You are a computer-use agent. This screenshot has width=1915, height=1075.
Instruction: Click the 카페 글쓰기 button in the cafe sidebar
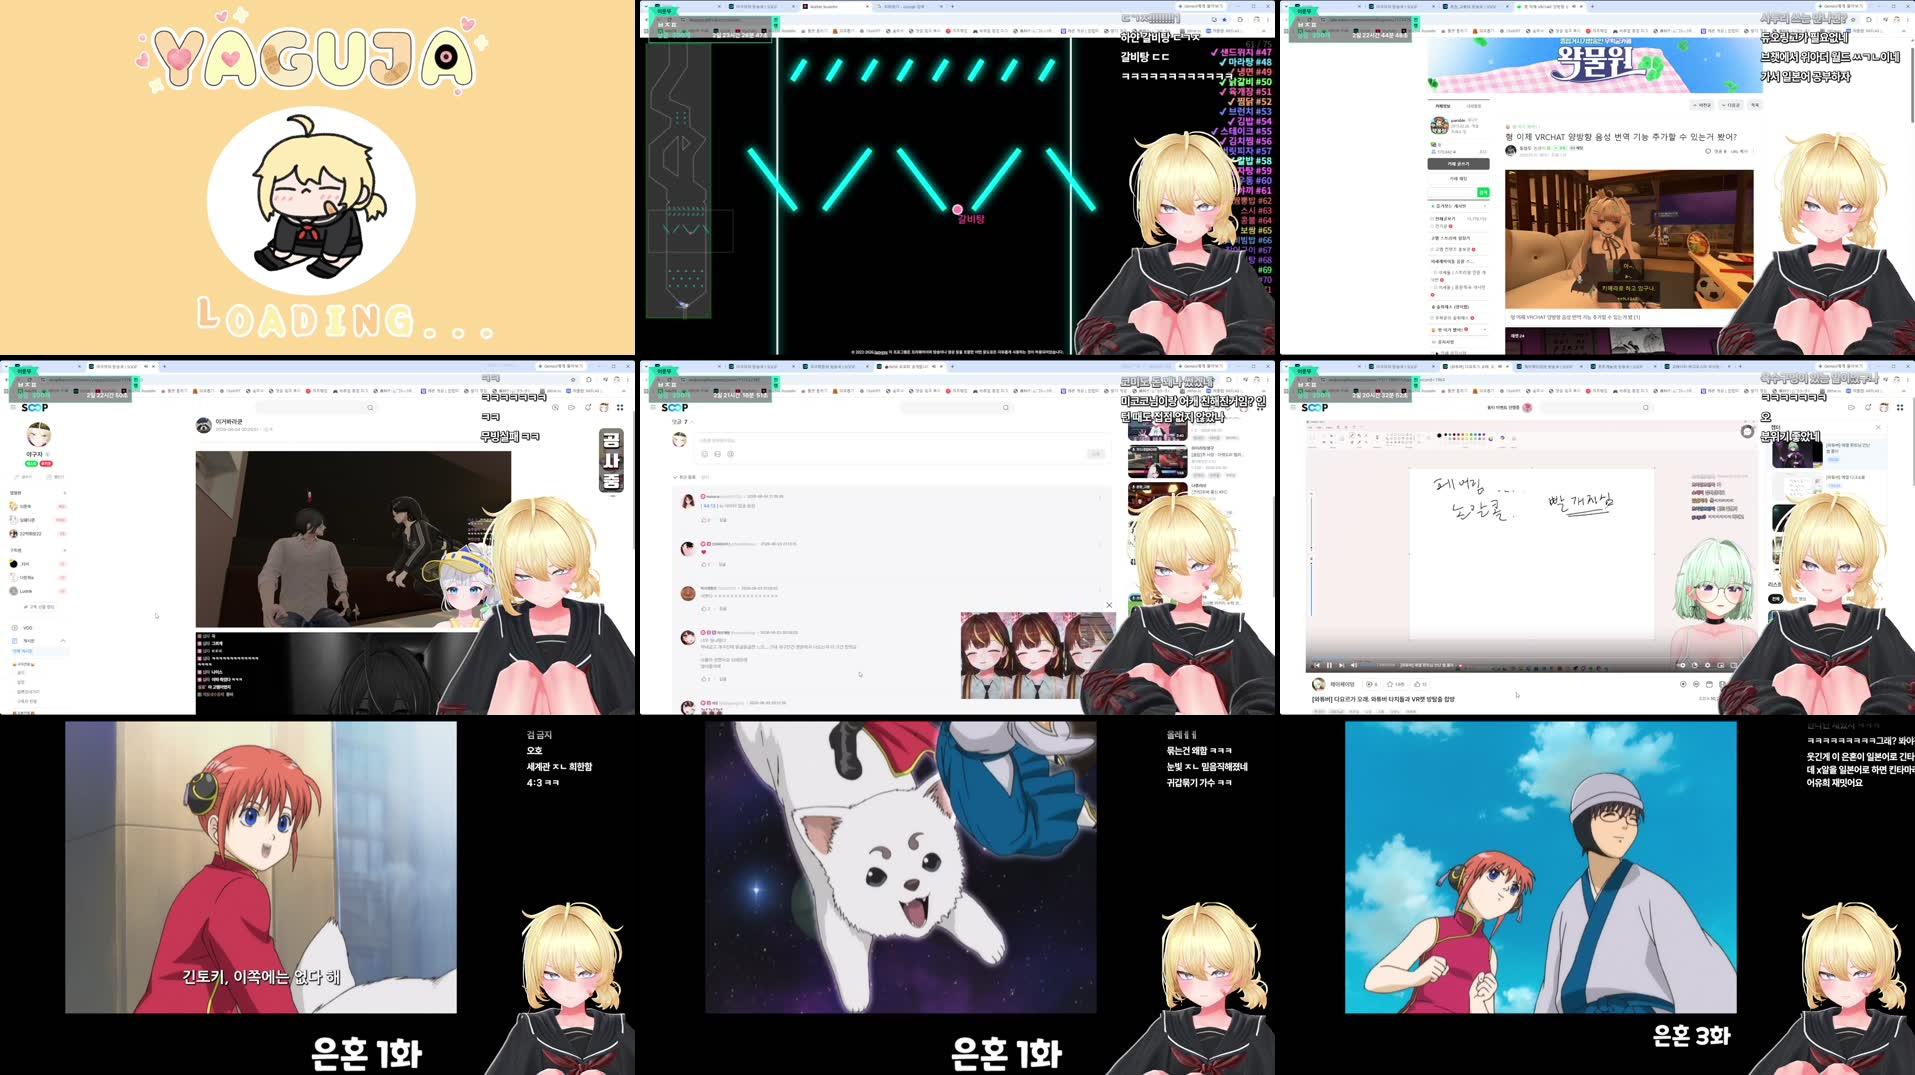coord(1459,164)
